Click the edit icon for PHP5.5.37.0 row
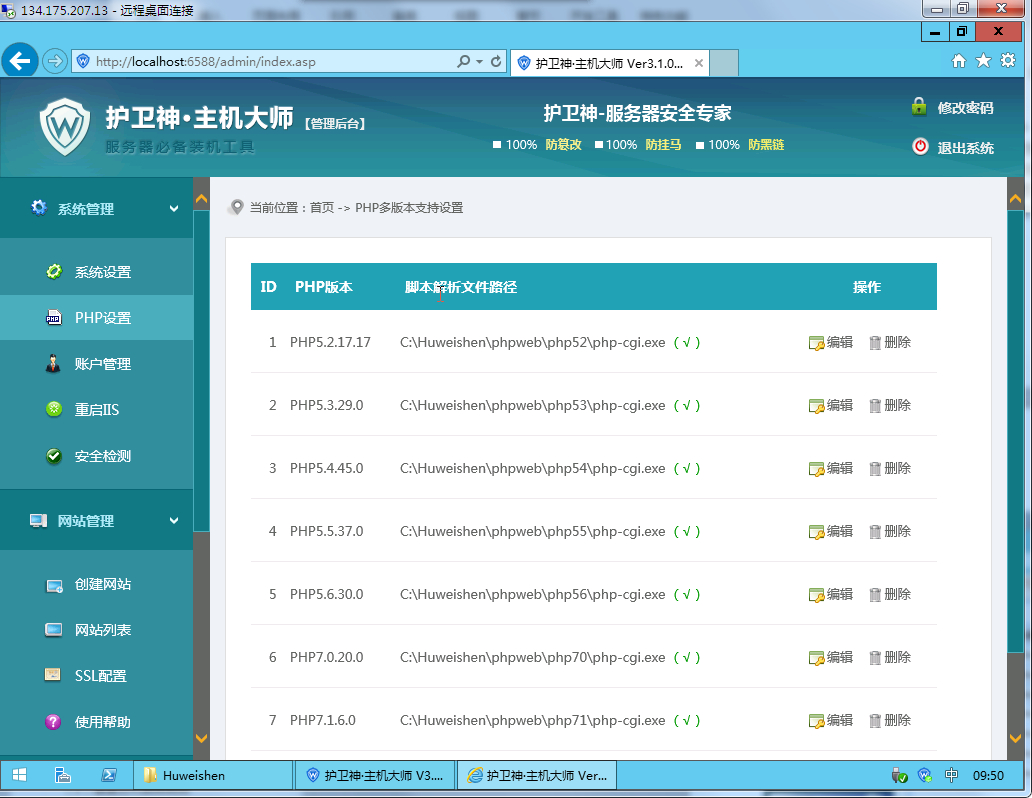This screenshot has width=1032, height=798. tap(816, 532)
